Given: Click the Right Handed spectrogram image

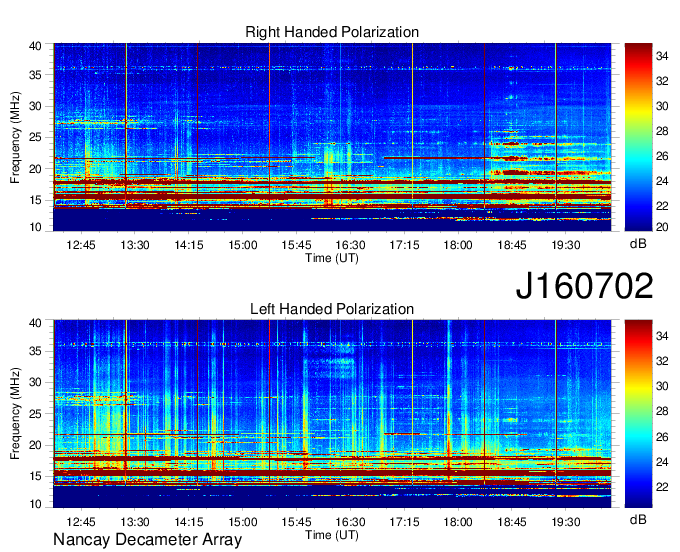Looking at the screenshot, I should (x=332, y=137).
